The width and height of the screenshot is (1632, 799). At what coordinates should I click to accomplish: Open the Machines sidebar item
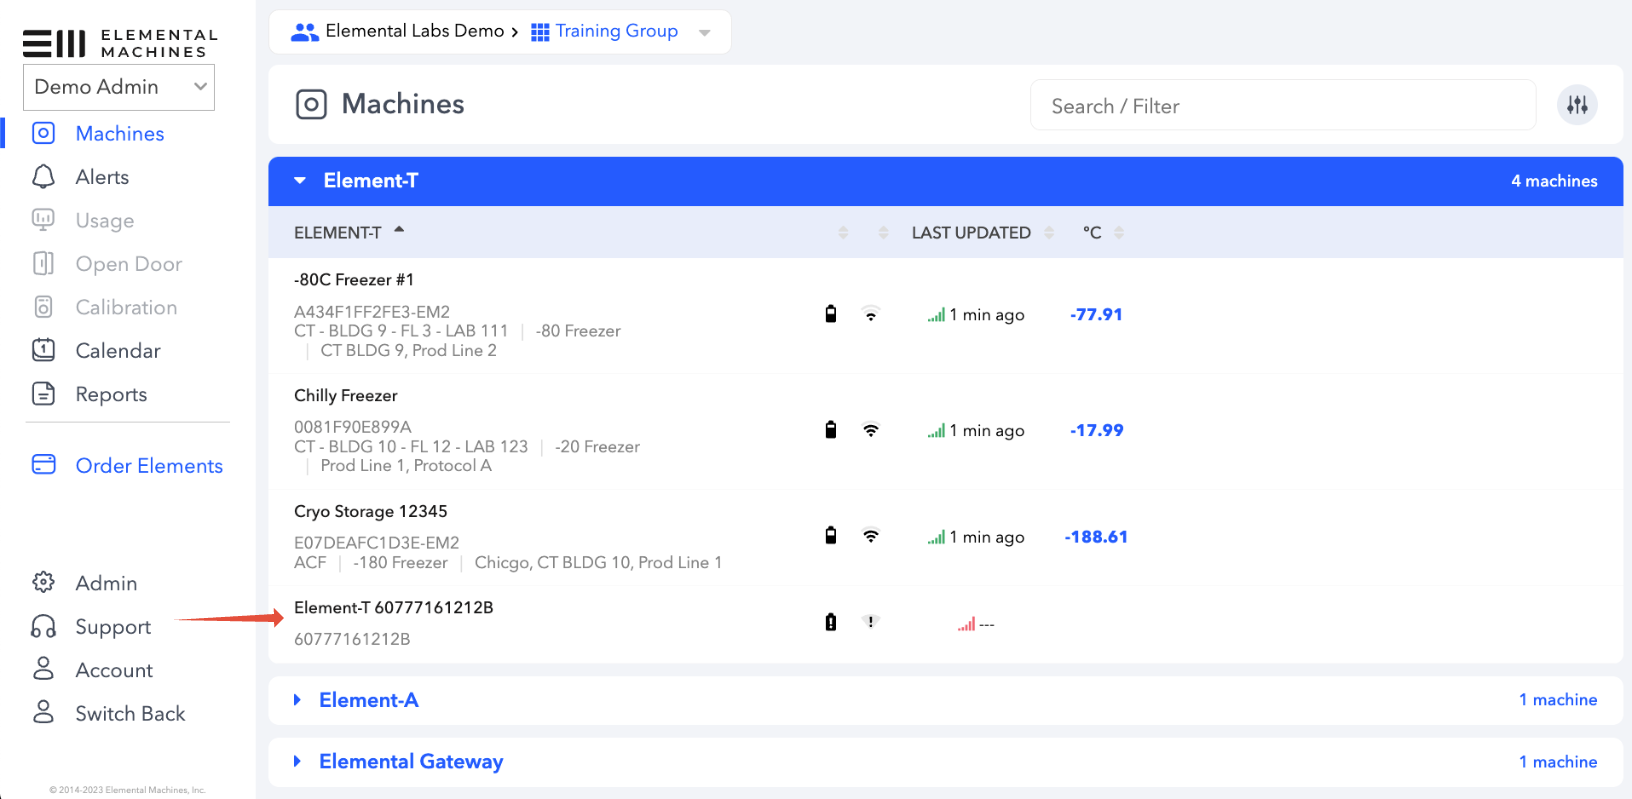[119, 133]
